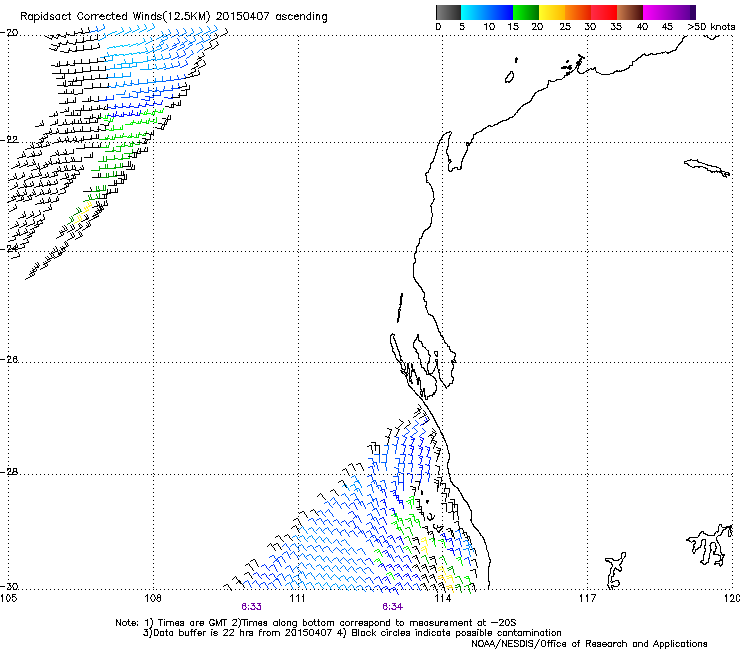Click the 'Rapidscat Corrected Winds(12.5KM)' title text
Screen dimensions: 740x650
[x=115, y=17]
